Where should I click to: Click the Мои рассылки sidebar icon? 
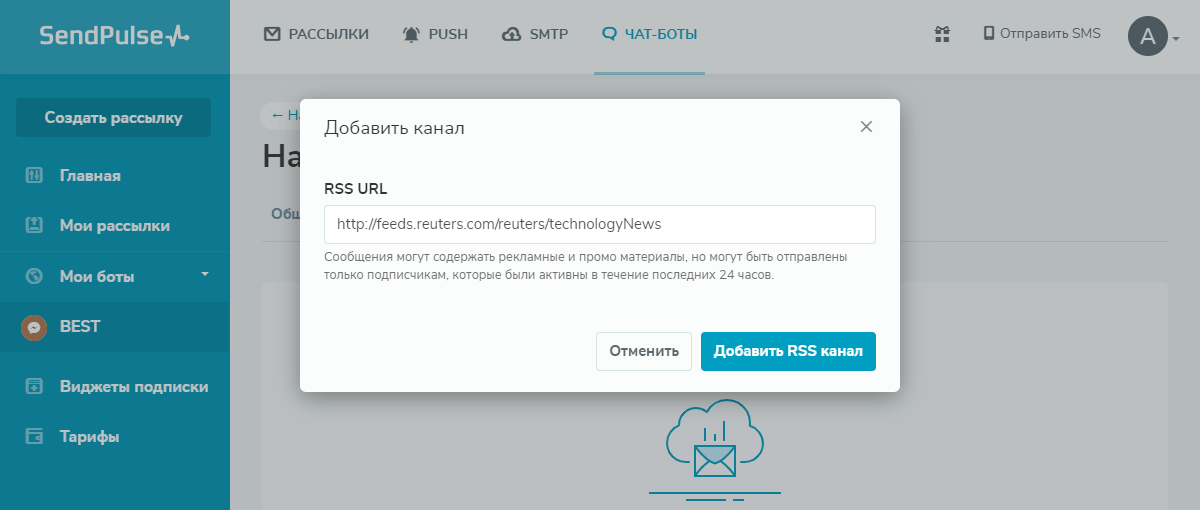pyautogui.click(x=34, y=226)
